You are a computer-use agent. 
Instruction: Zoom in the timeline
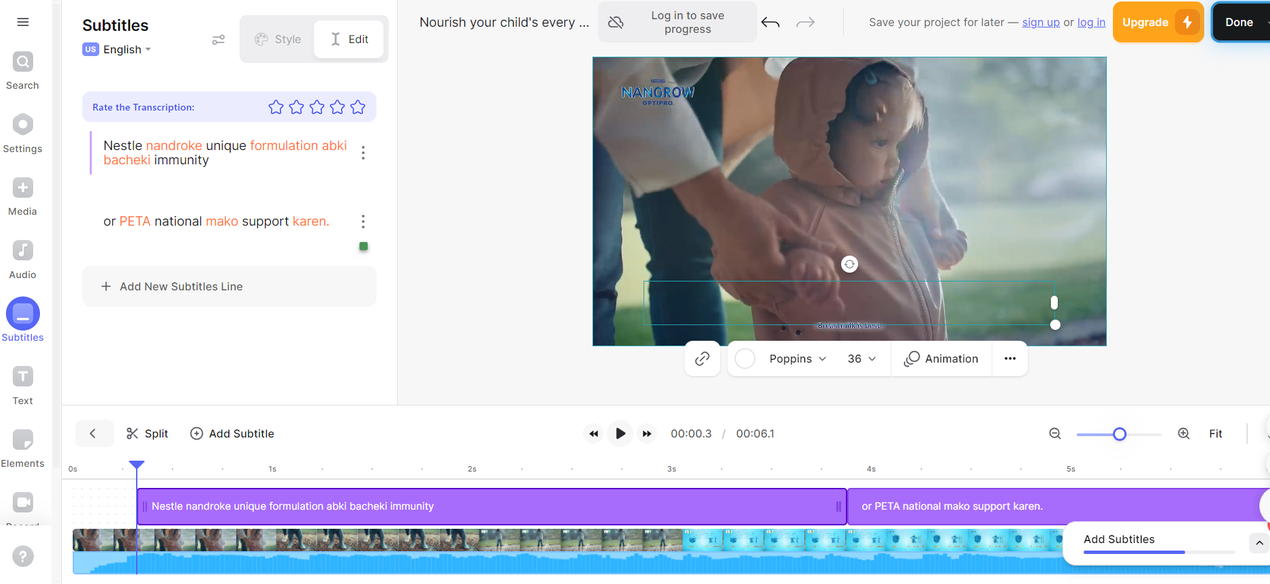tap(1184, 434)
